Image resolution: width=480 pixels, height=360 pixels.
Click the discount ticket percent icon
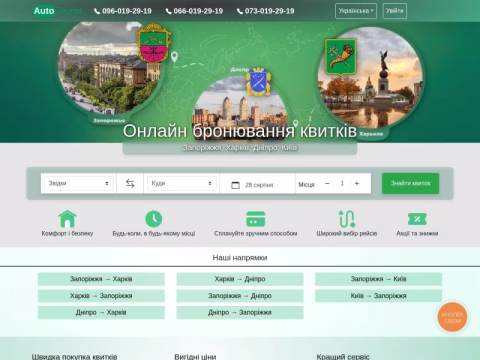point(417,219)
